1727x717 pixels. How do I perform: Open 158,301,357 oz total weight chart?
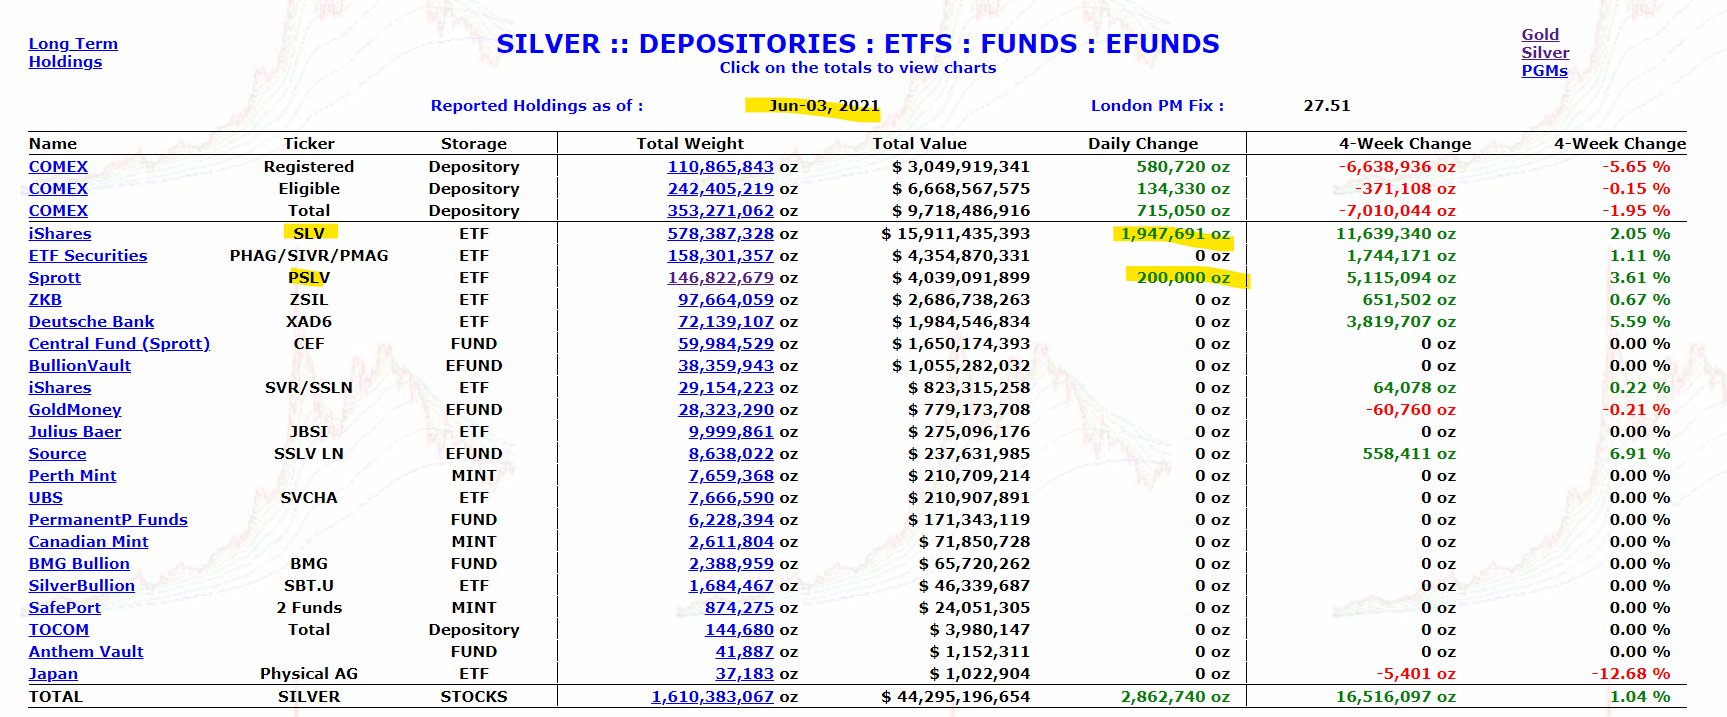coord(721,255)
